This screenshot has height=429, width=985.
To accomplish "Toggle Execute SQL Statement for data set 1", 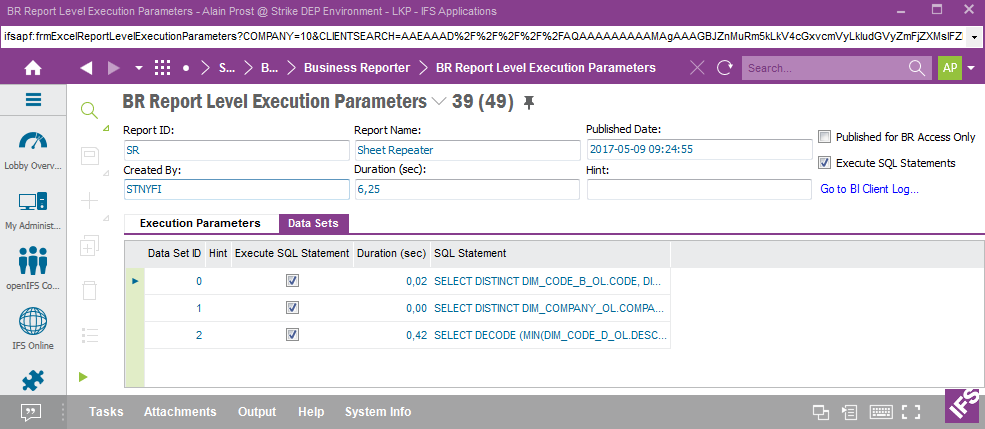I will point(292,308).
